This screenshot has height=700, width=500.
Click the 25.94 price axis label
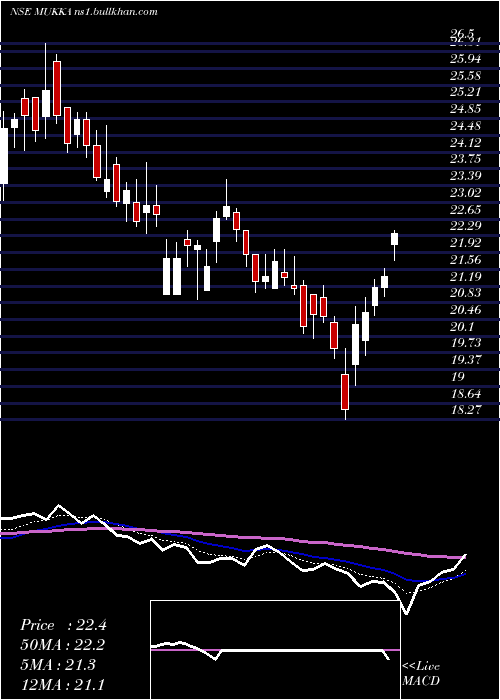465,59
